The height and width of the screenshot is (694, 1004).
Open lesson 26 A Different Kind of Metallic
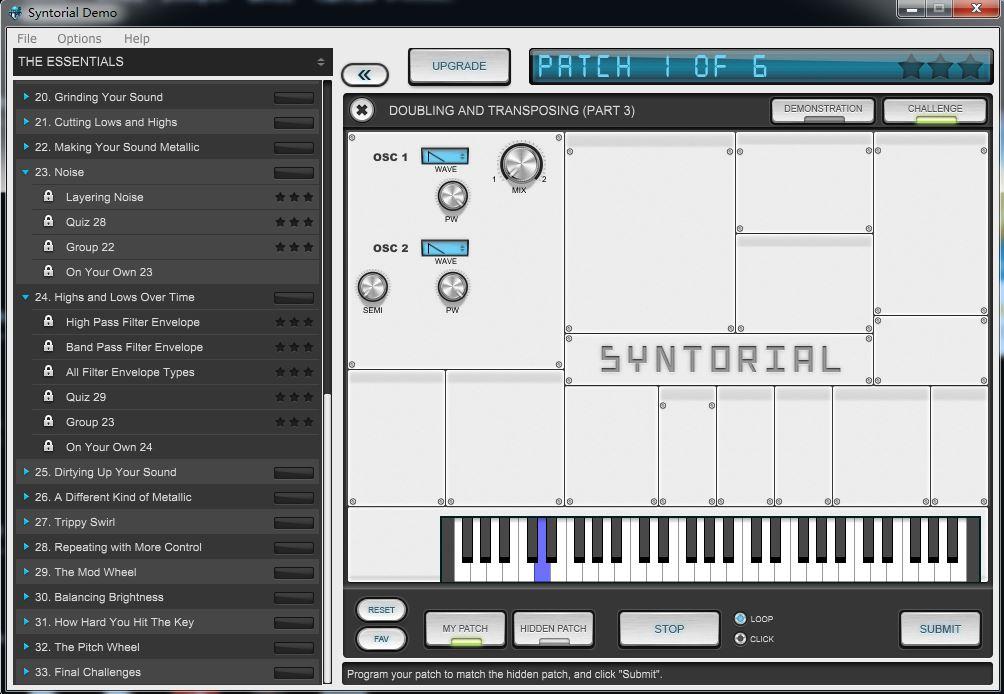pos(167,497)
